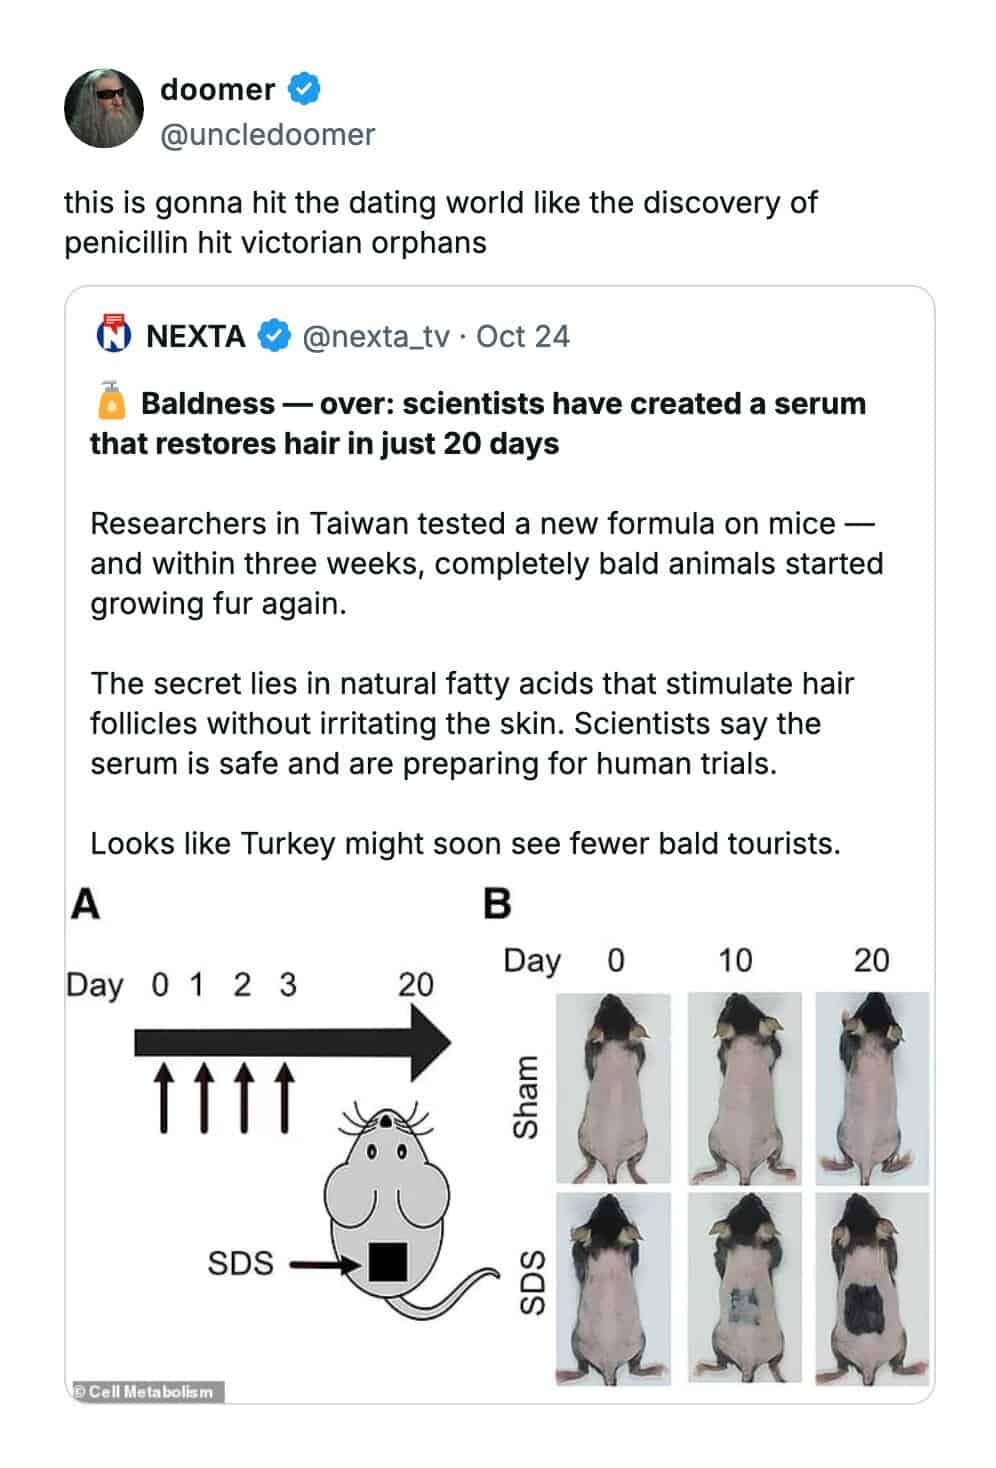The width and height of the screenshot is (996, 1468).
Task: Click the penicillin victorian orphans tweet text
Action: (440, 222)
